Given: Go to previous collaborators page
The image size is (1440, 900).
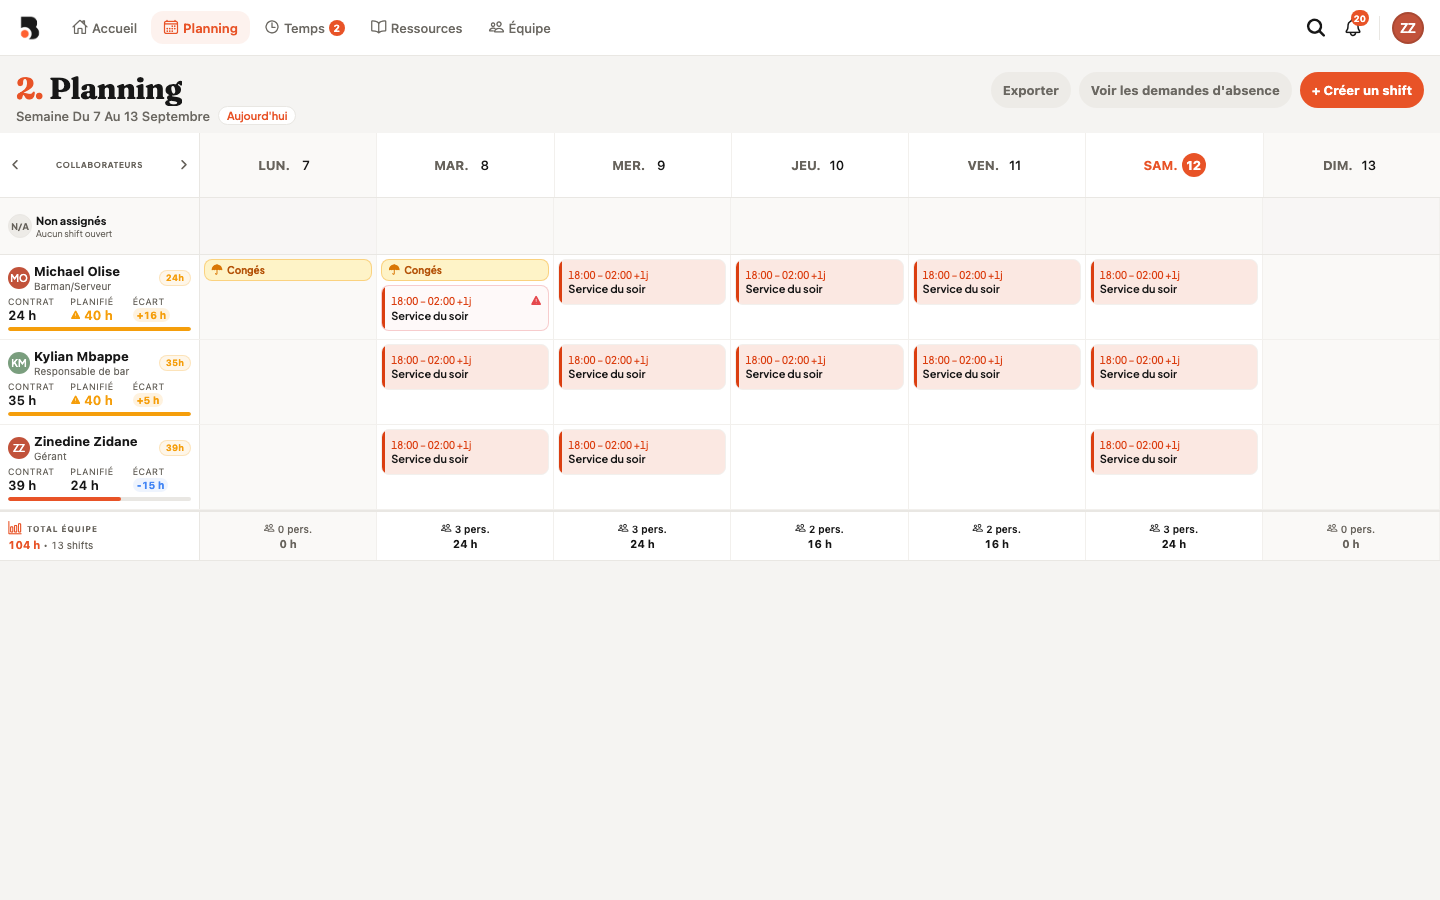Looking at the screenshot, I should (x=15, y=165).
